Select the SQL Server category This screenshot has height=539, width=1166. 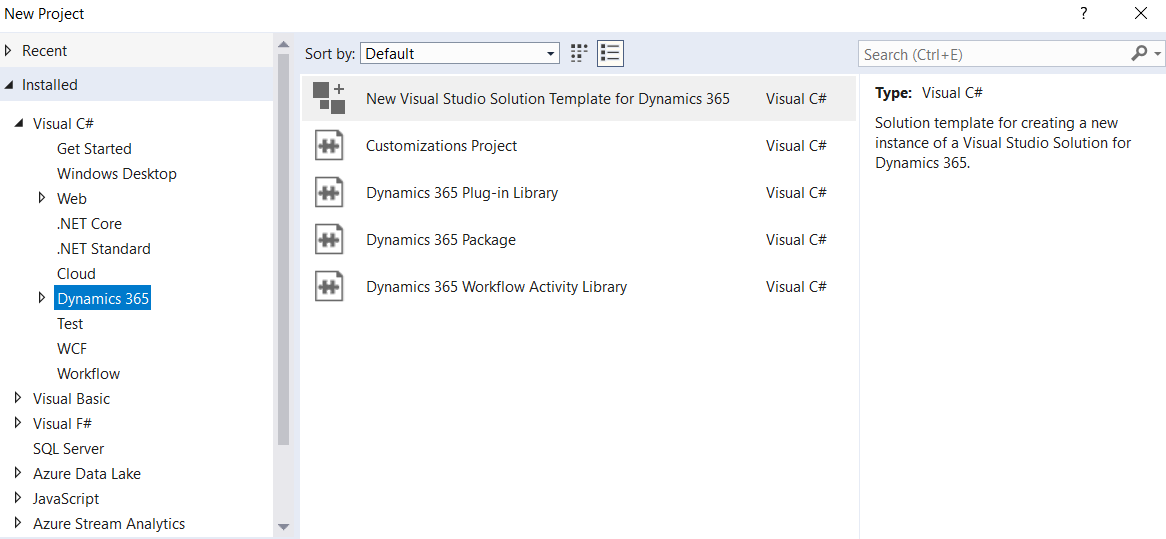tap(68, 449)
